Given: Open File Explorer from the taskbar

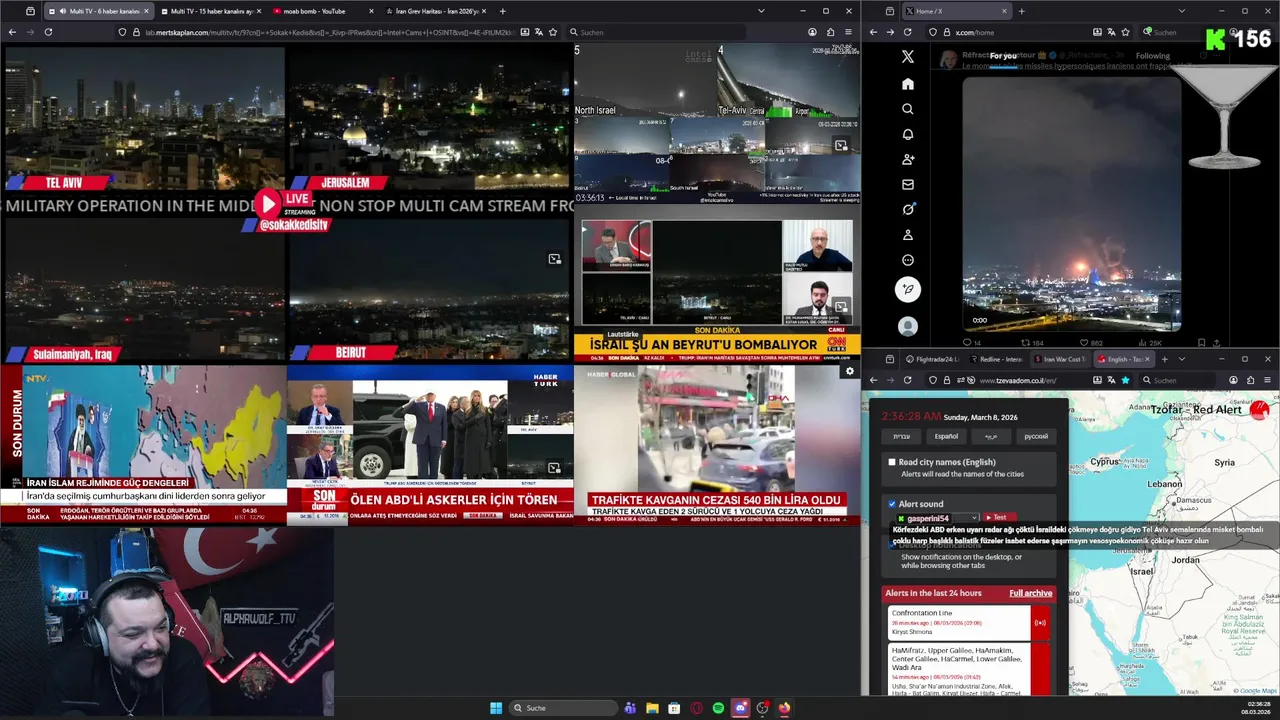Looking at the screenshot, I should tap(652, 708).
